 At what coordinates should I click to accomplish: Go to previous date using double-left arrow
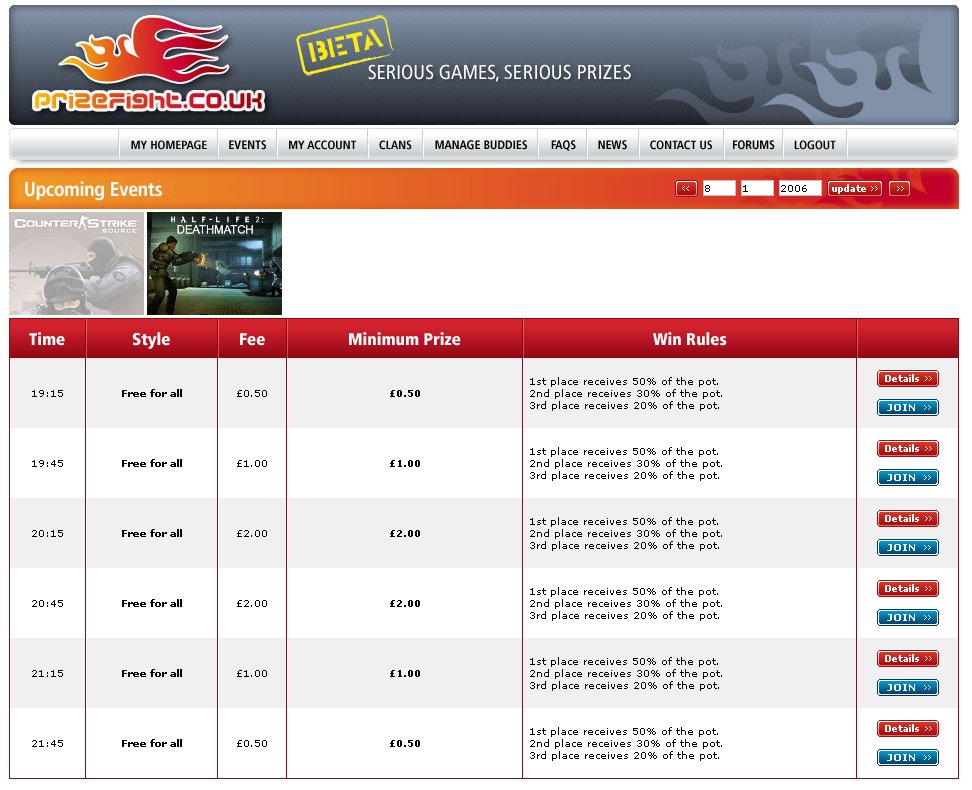tap(686, 189)
